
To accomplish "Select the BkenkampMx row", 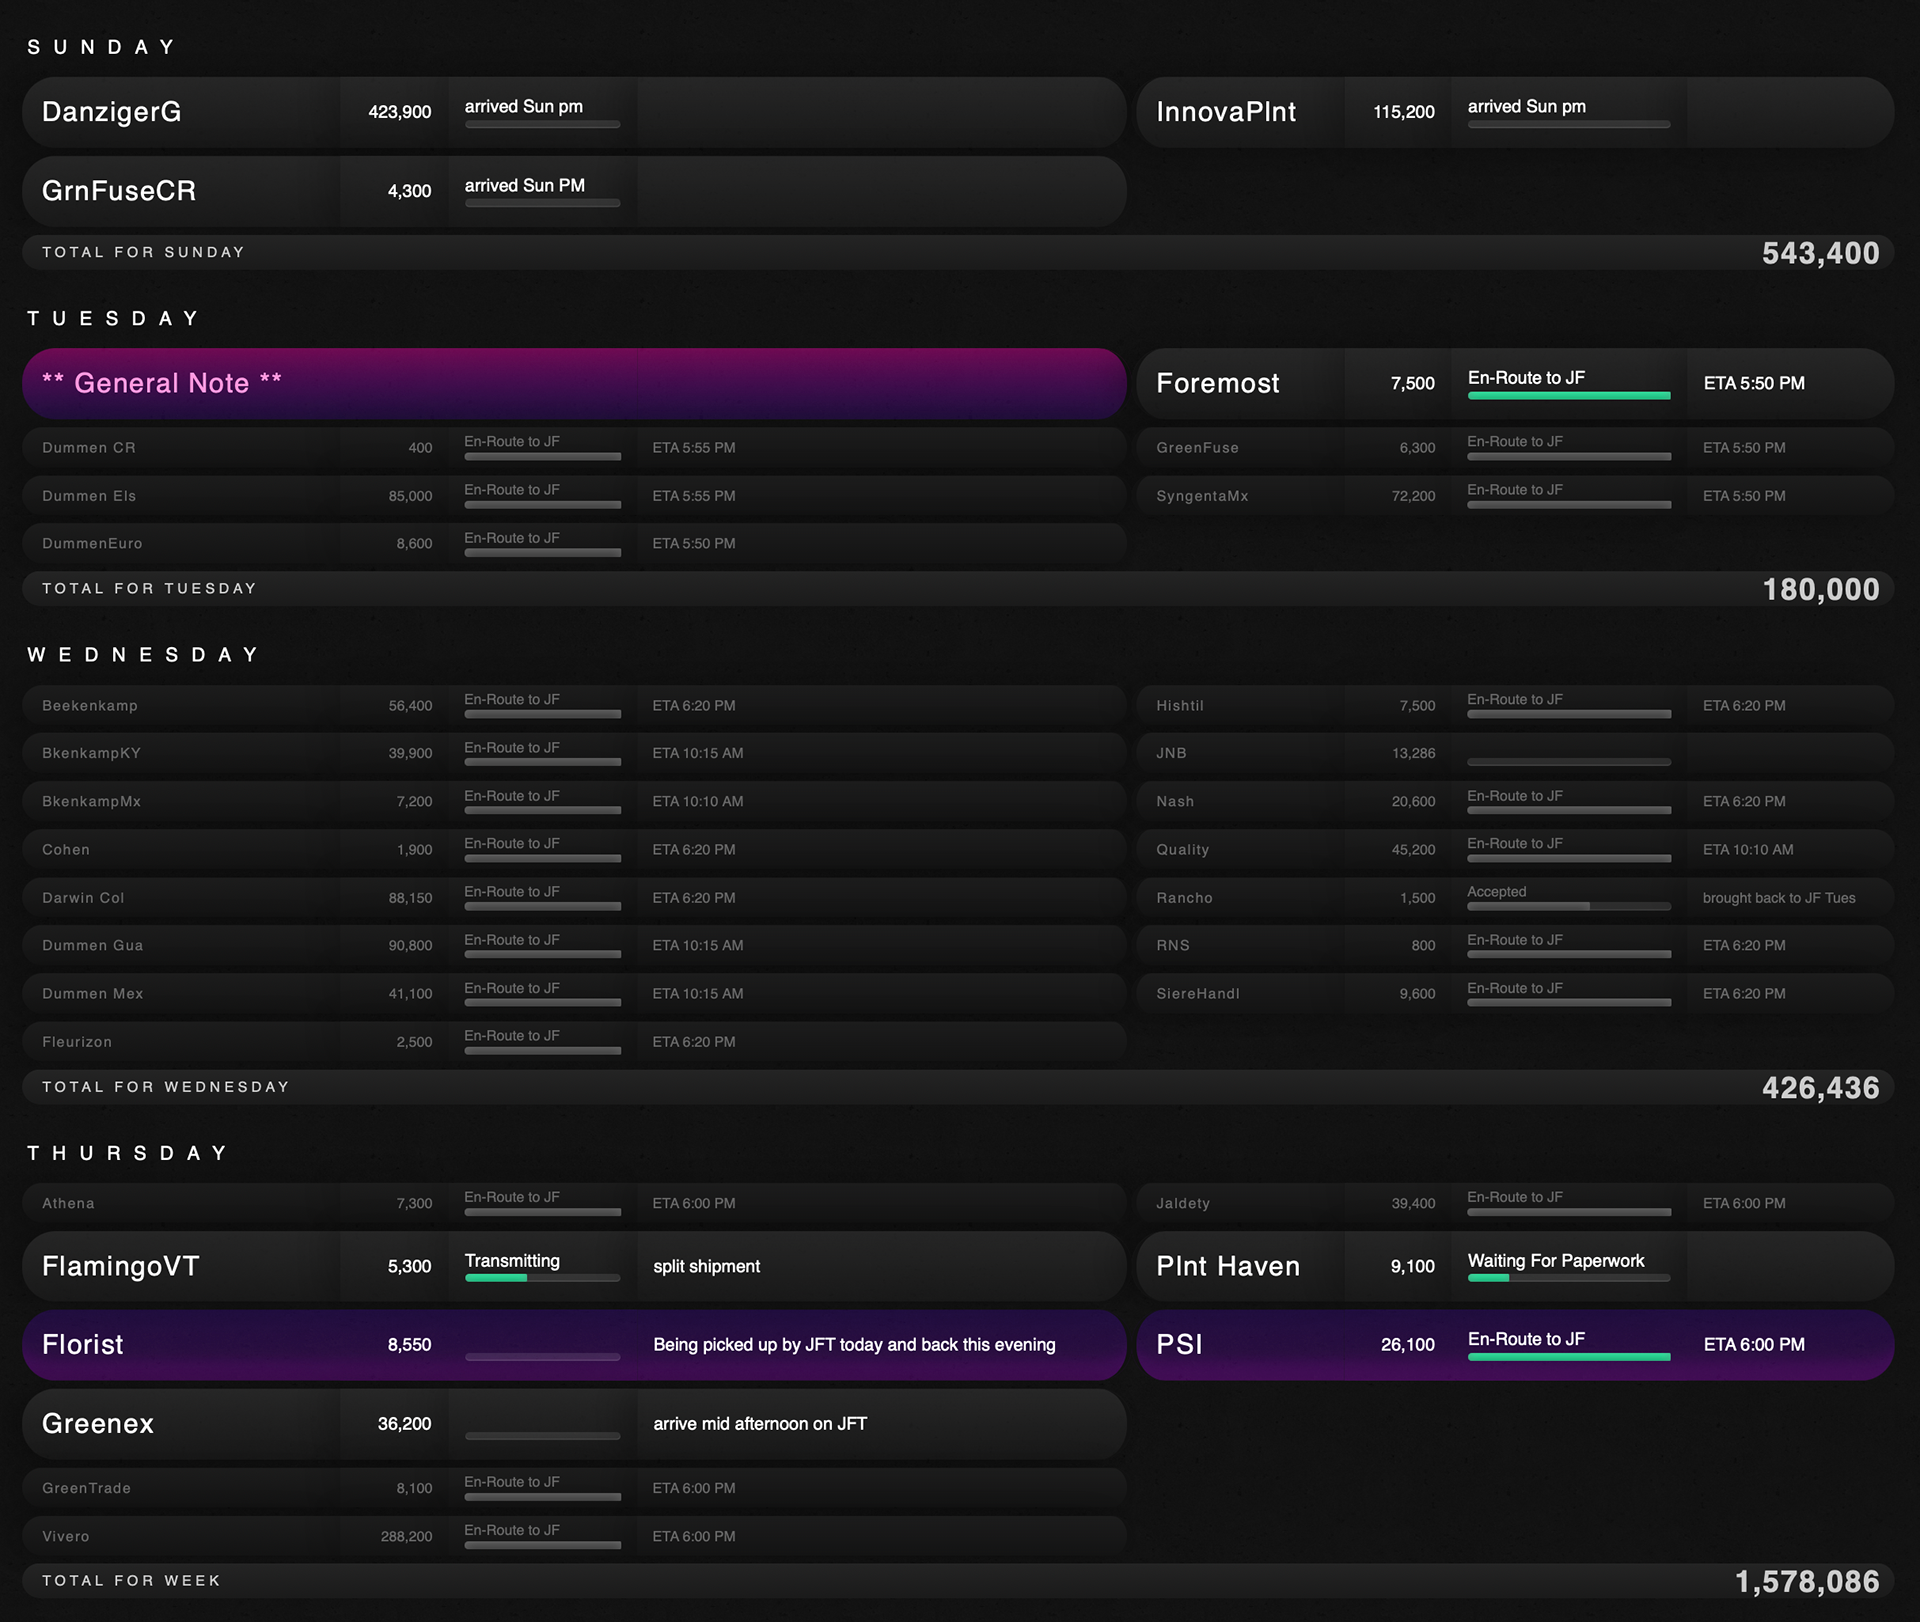I will [x=574, y=802].
